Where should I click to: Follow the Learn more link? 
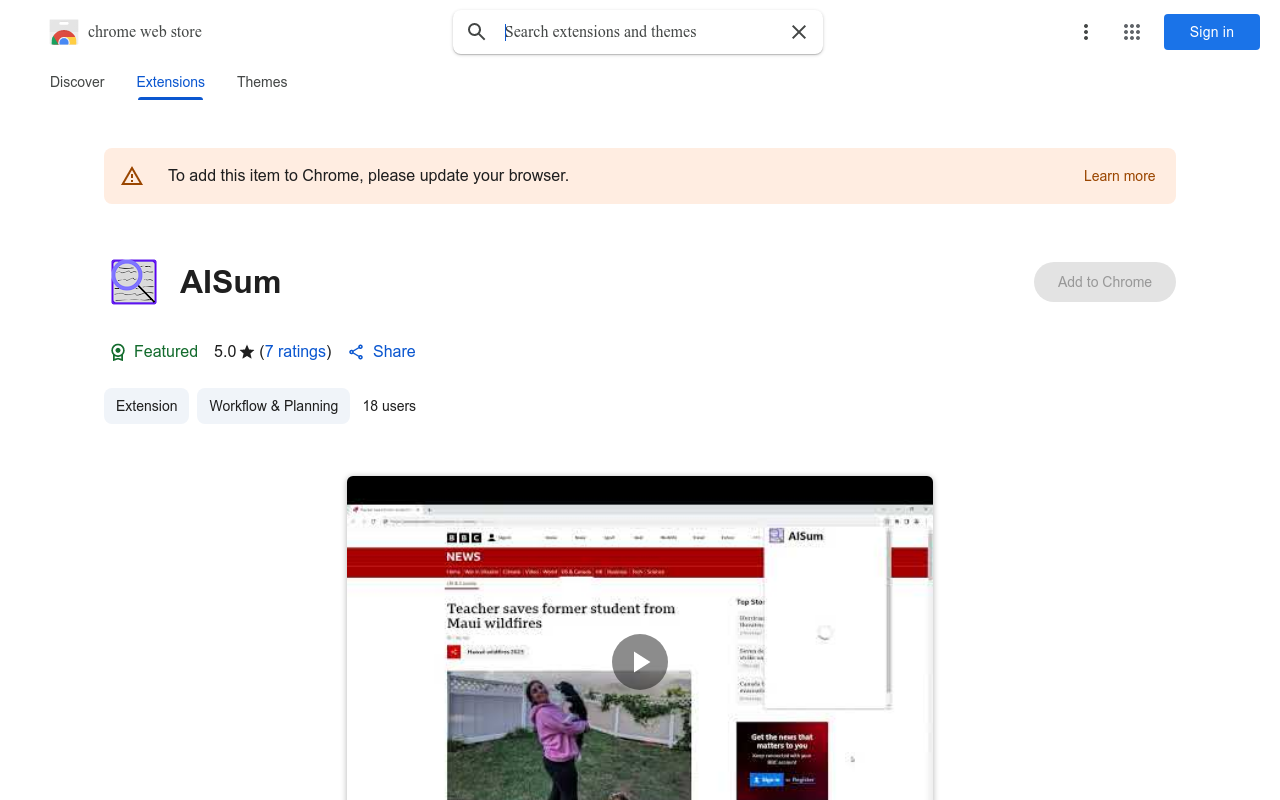pyautogui.click(x=1119, y=176)
